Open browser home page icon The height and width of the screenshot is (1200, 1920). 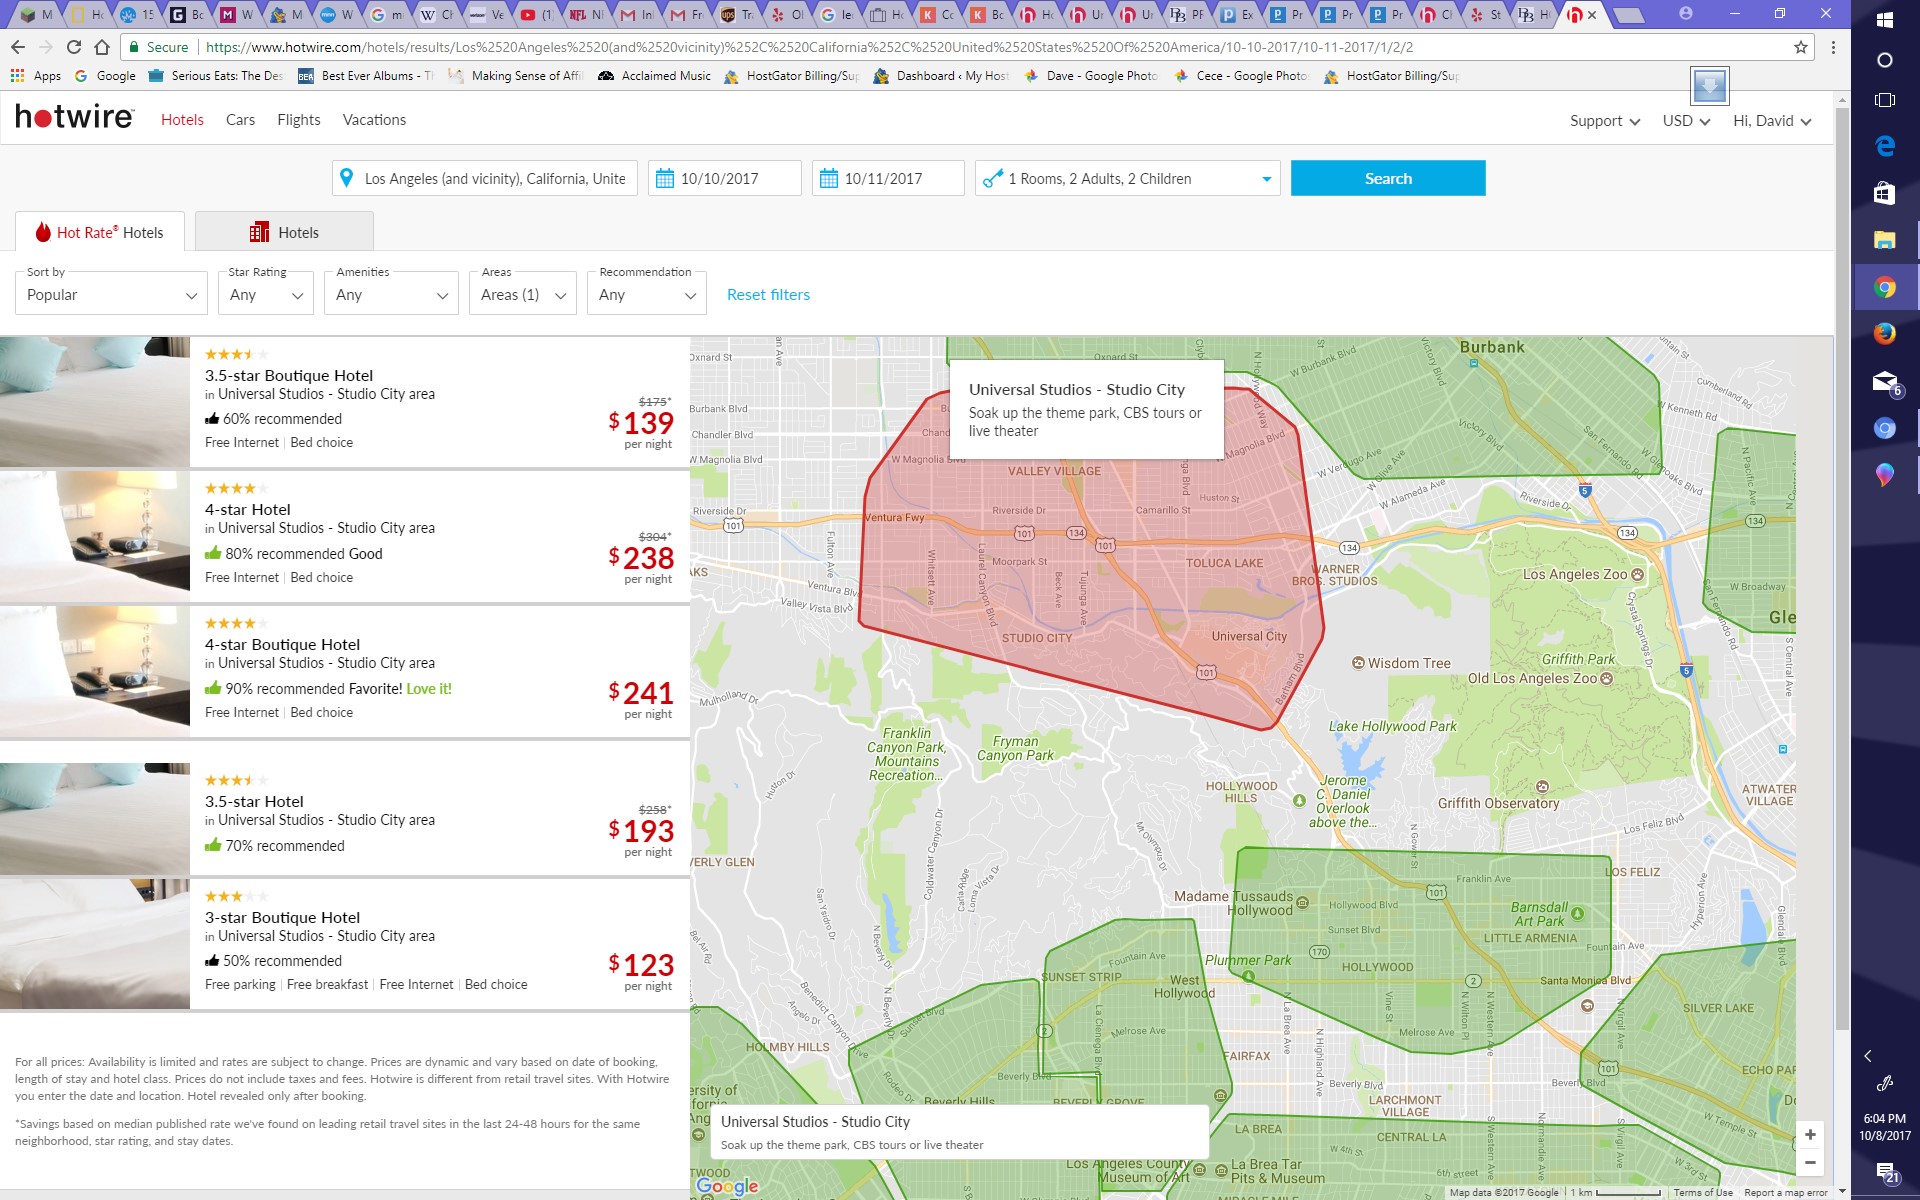[101, 47]
